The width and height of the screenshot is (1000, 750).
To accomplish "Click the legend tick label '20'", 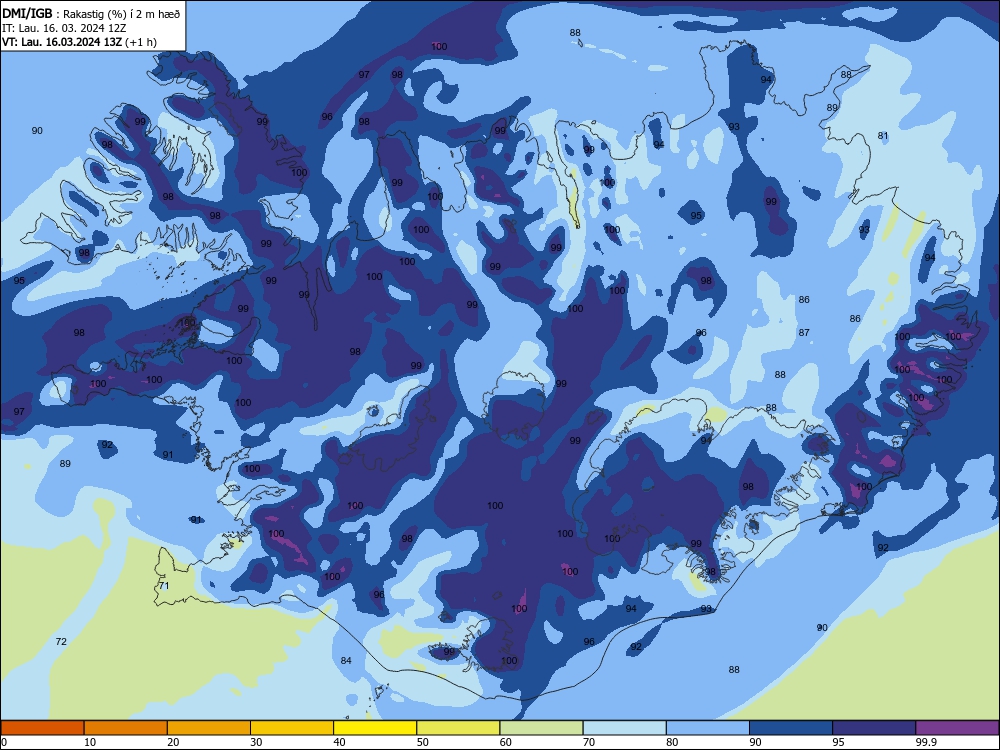I will [x=173, y=742].
